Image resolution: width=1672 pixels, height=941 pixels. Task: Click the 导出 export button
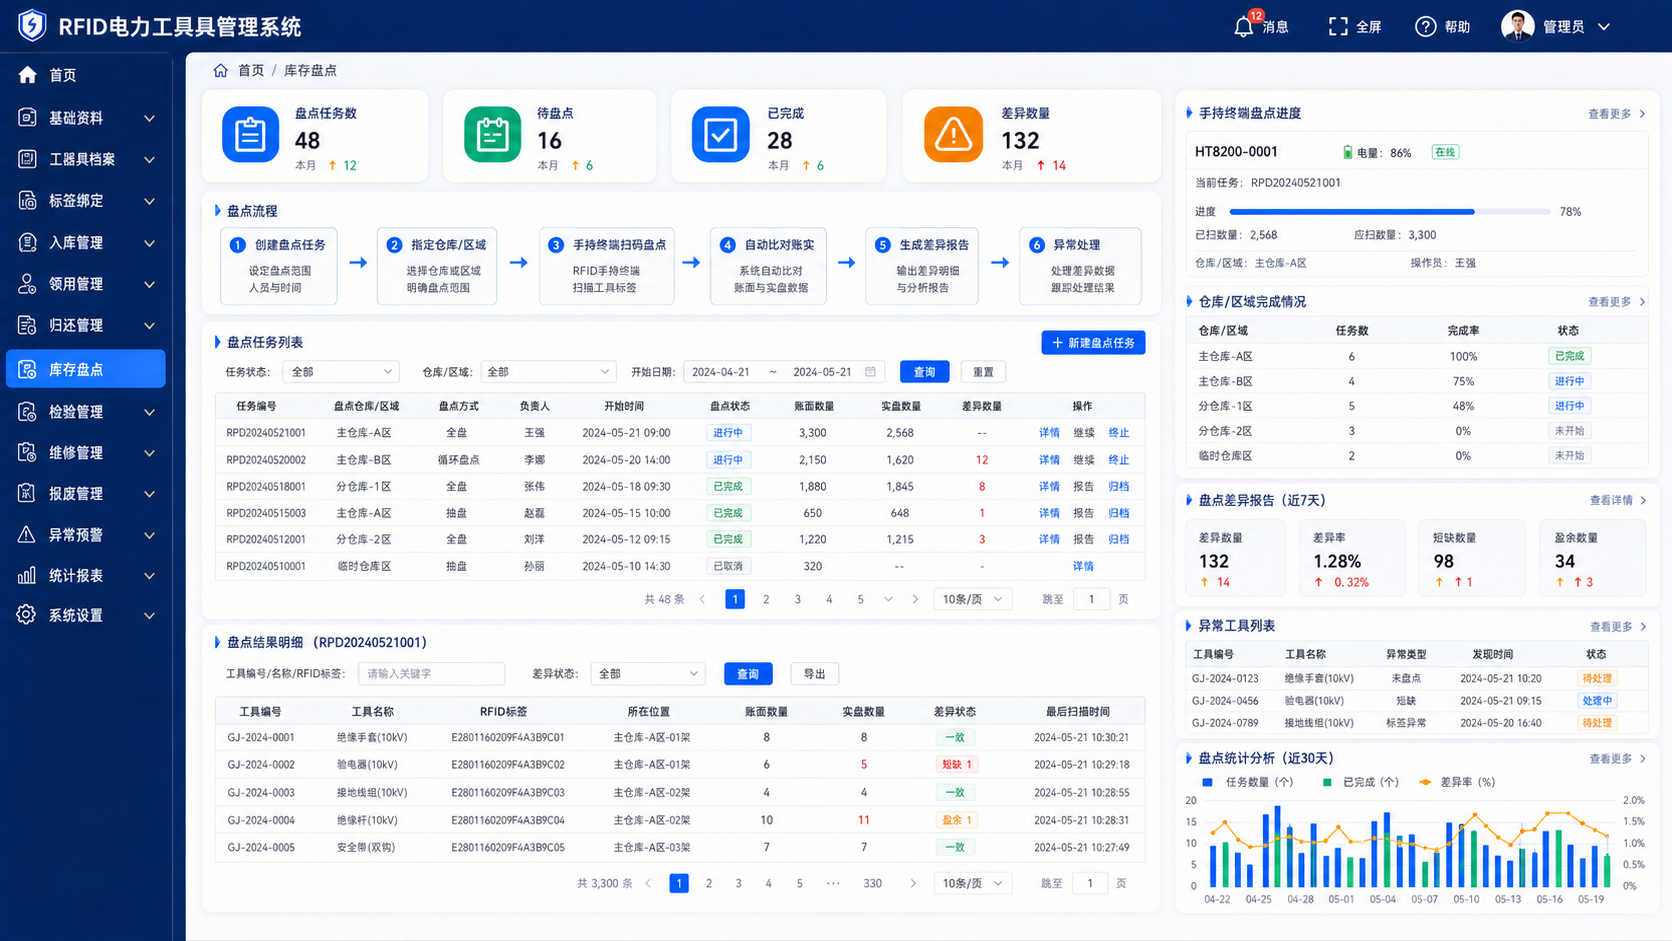815,674
